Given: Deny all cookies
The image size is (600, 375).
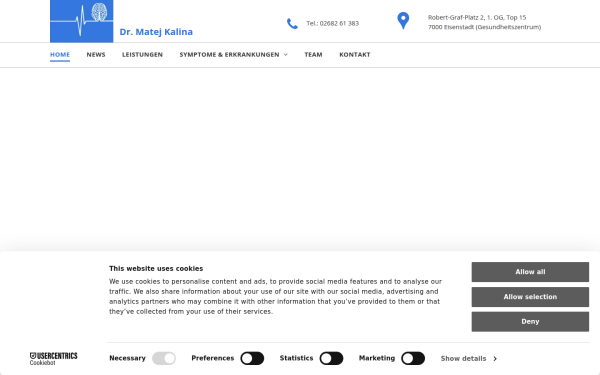Looking at the screenshot, I should 530,322.
